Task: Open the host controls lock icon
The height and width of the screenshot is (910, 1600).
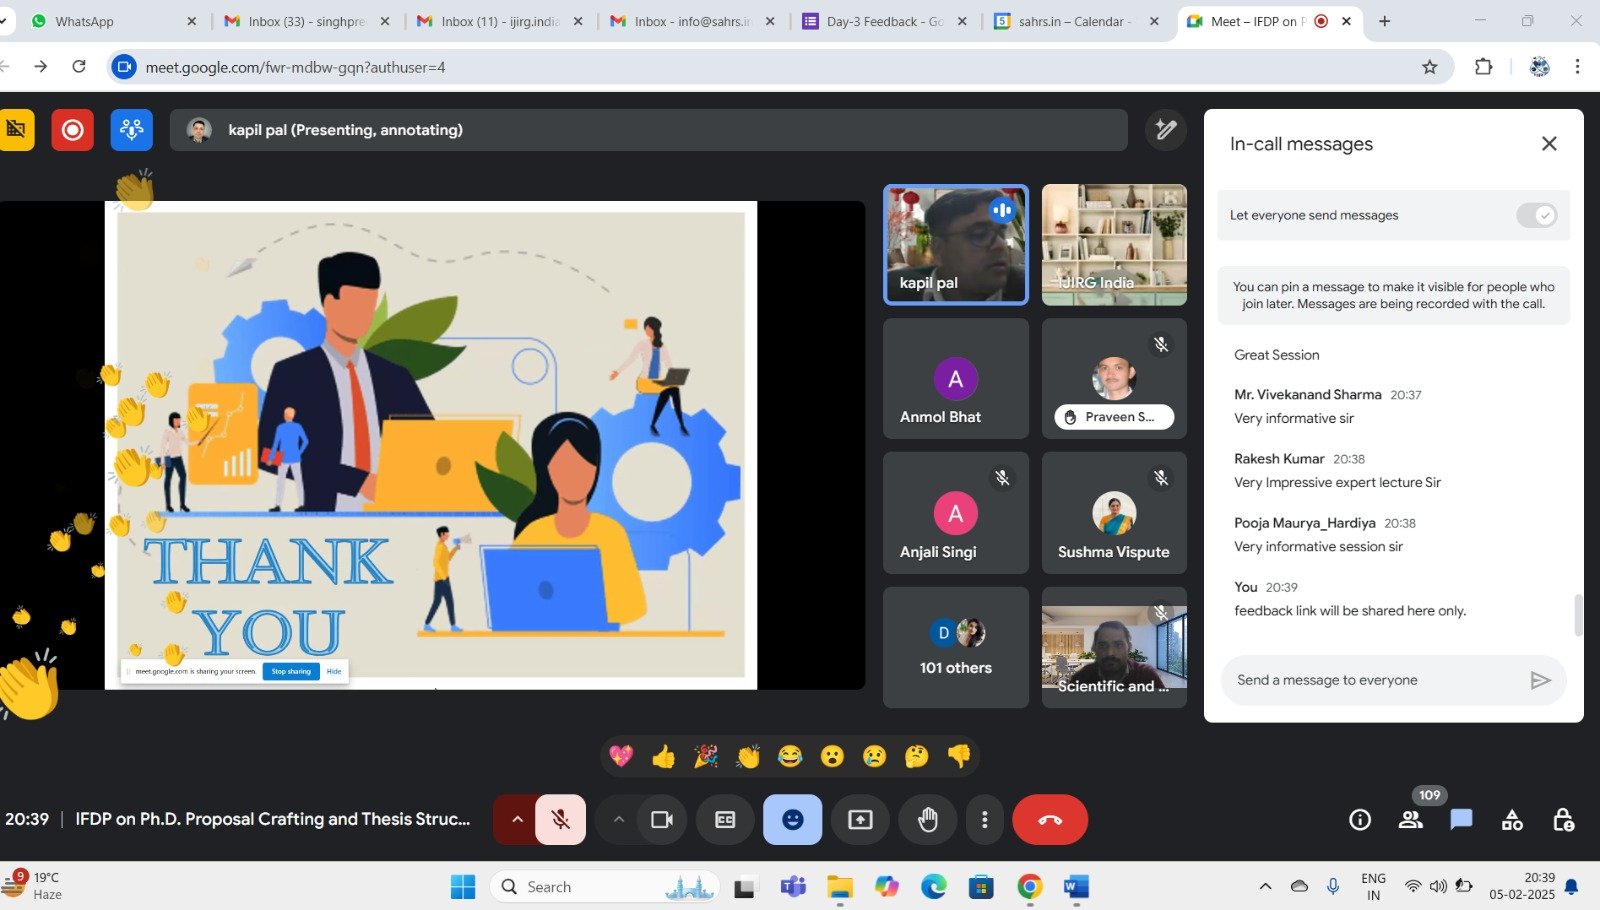Action: coord(1563,820)
